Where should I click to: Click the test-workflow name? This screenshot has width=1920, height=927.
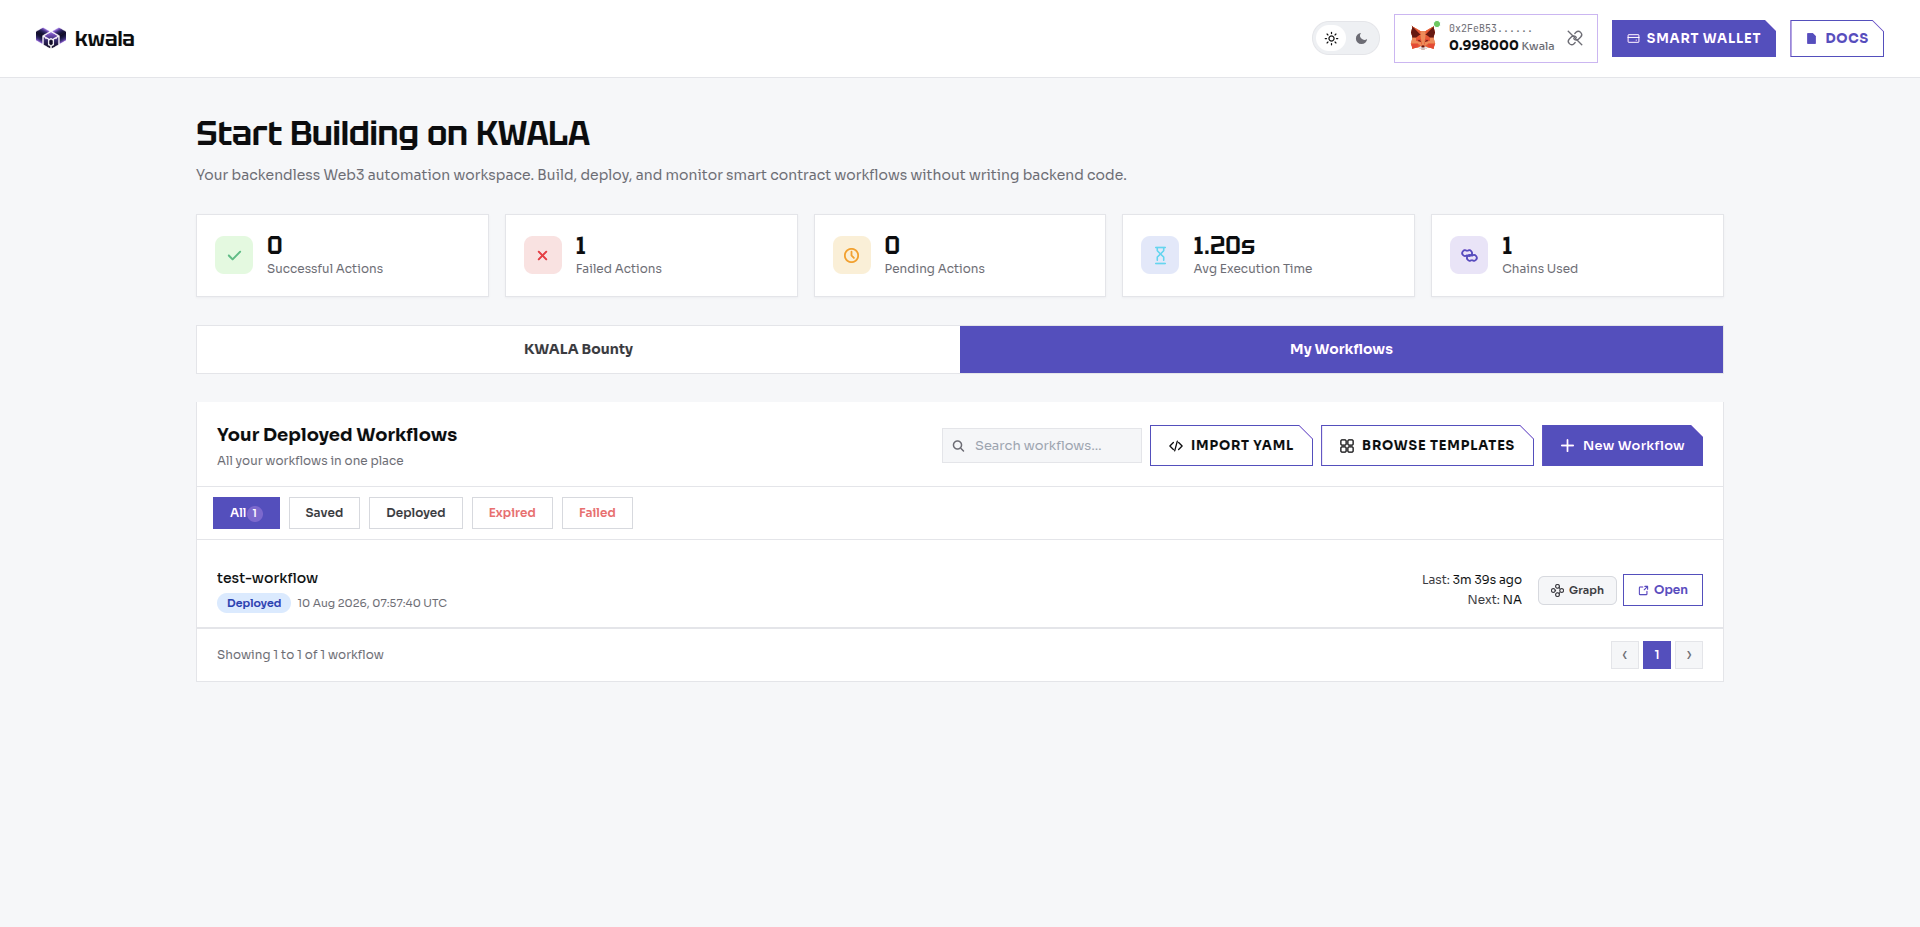[267, 578]
